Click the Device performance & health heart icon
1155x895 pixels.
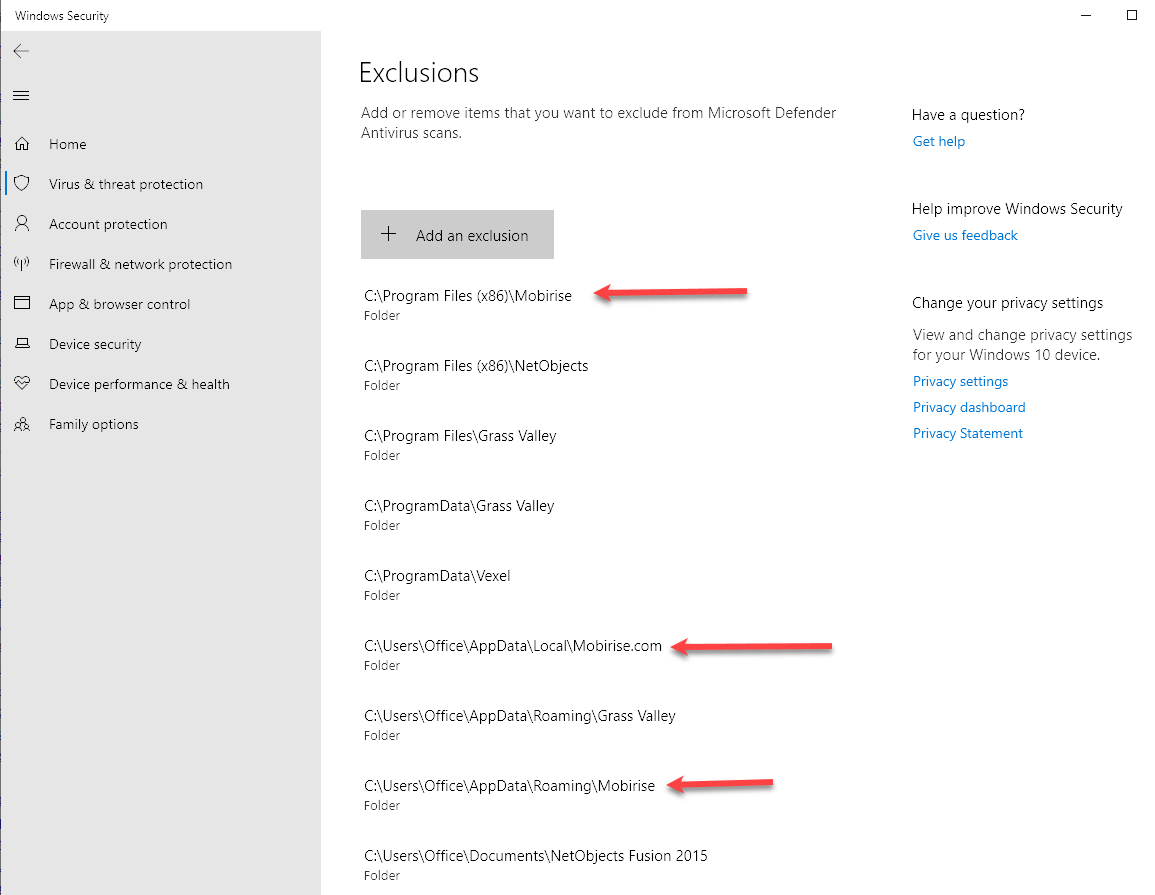point(22,384)
